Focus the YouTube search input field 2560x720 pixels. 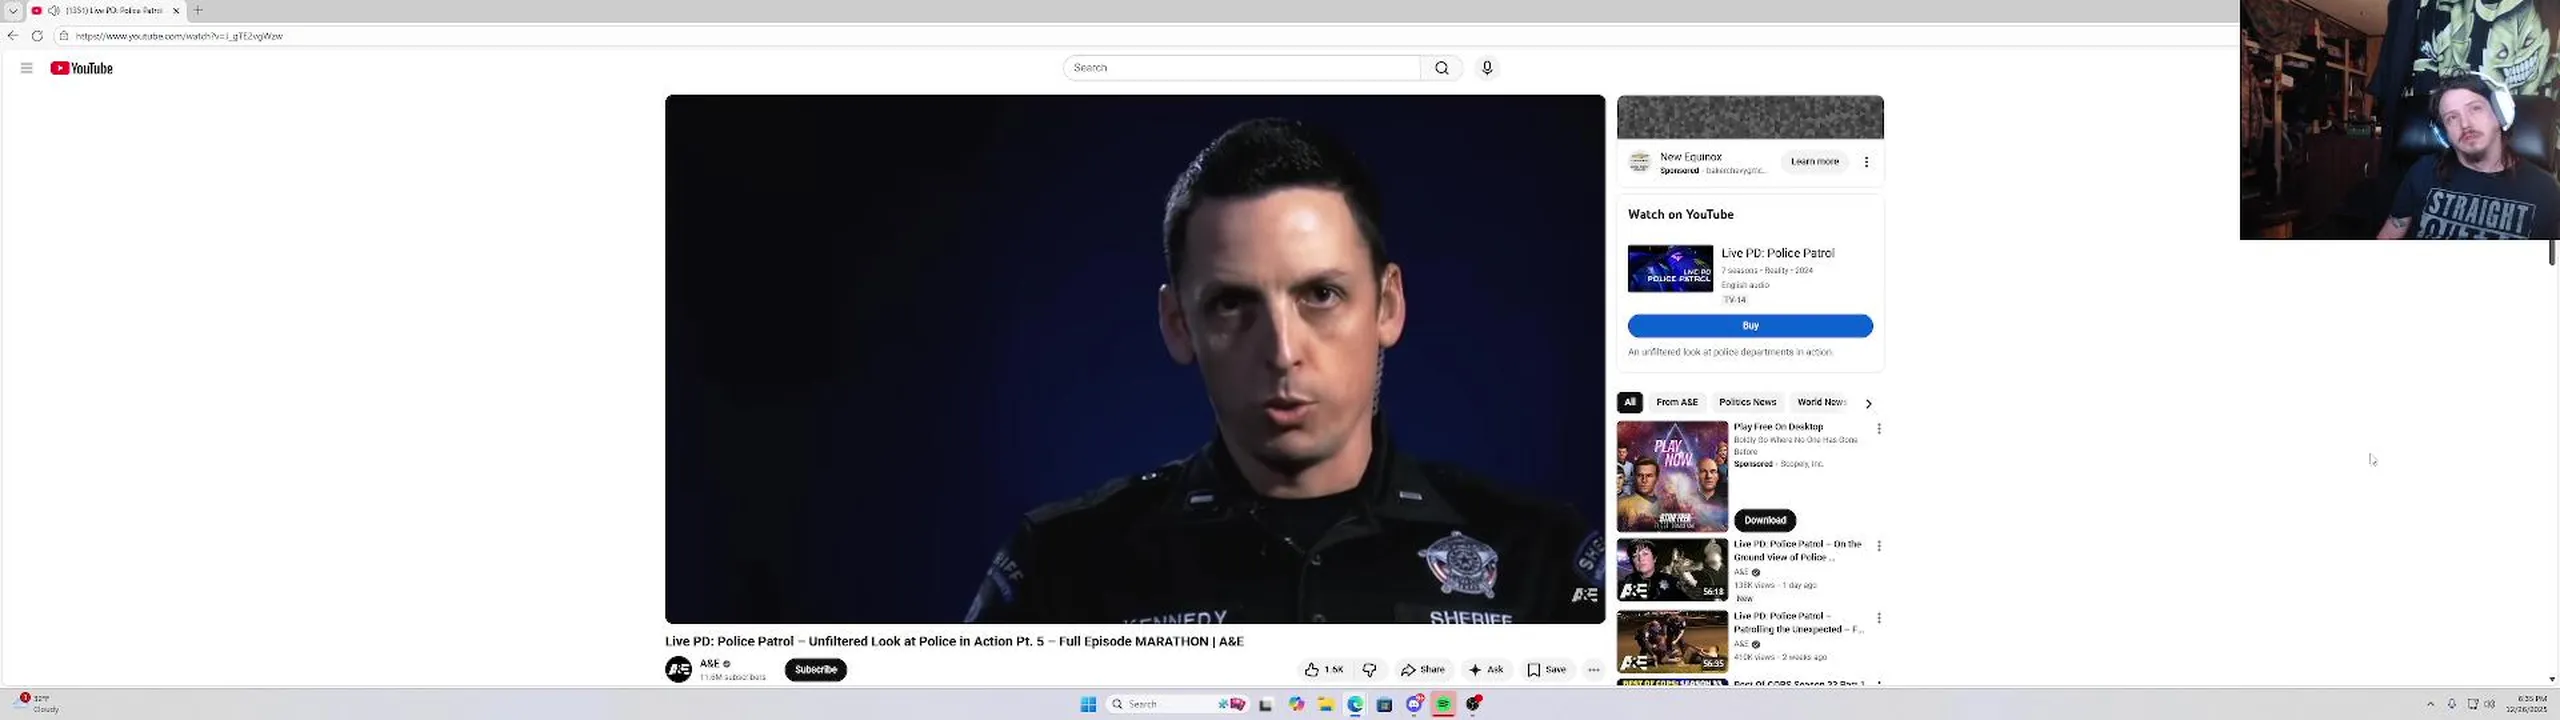click(1241, 68)
